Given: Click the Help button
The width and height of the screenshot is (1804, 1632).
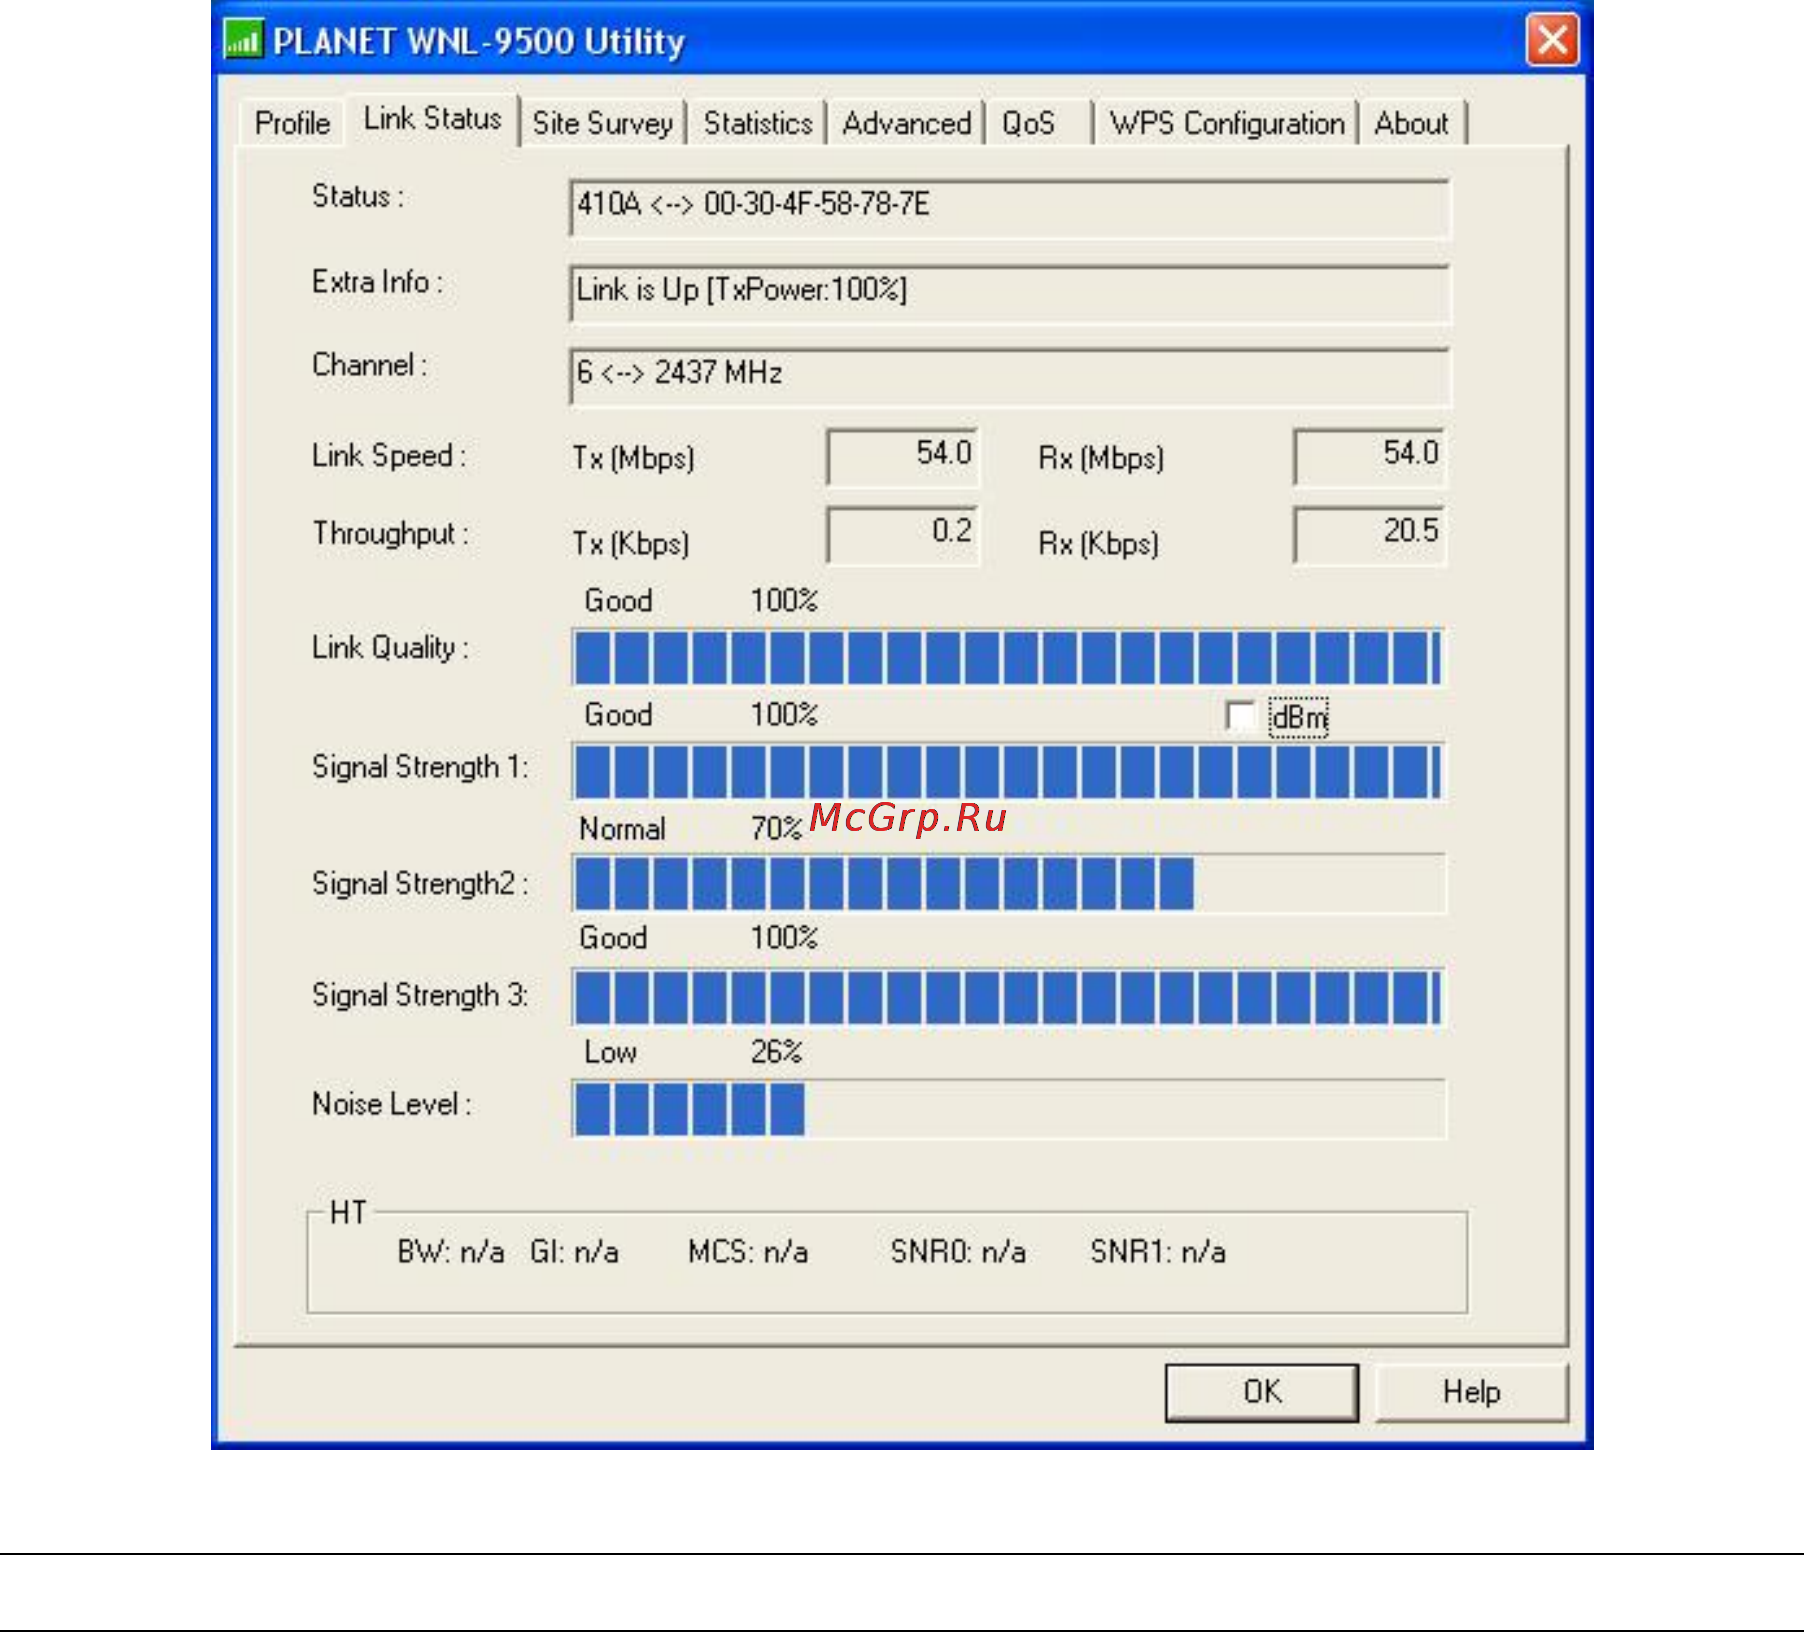Looking at the screenshot, I should [1472, 1392].
